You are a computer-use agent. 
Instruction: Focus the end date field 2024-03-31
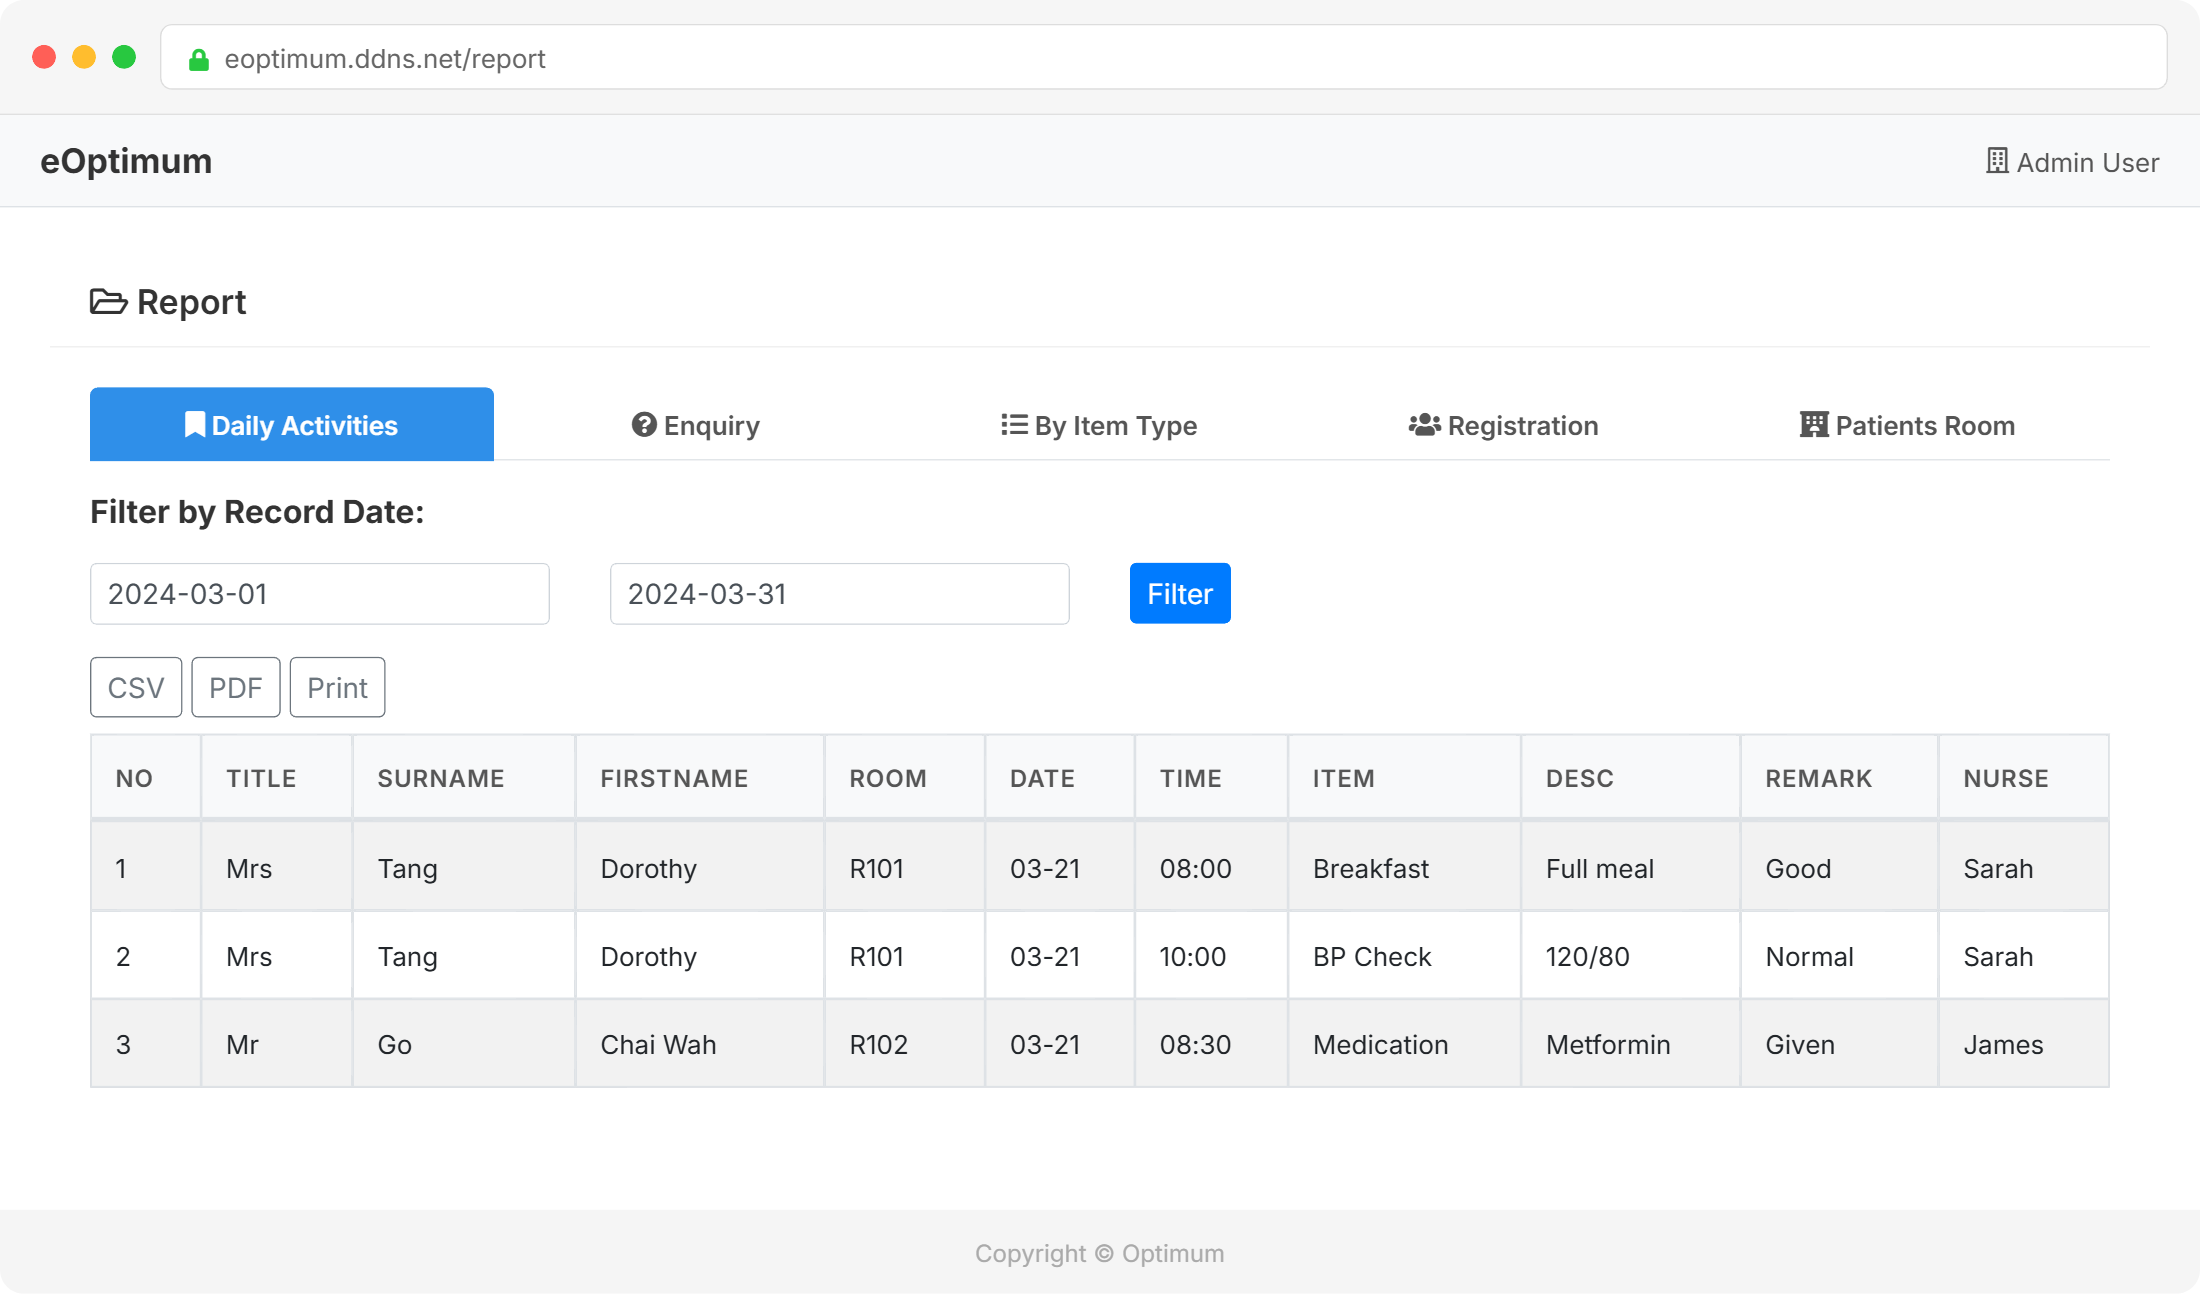point(840,594)
